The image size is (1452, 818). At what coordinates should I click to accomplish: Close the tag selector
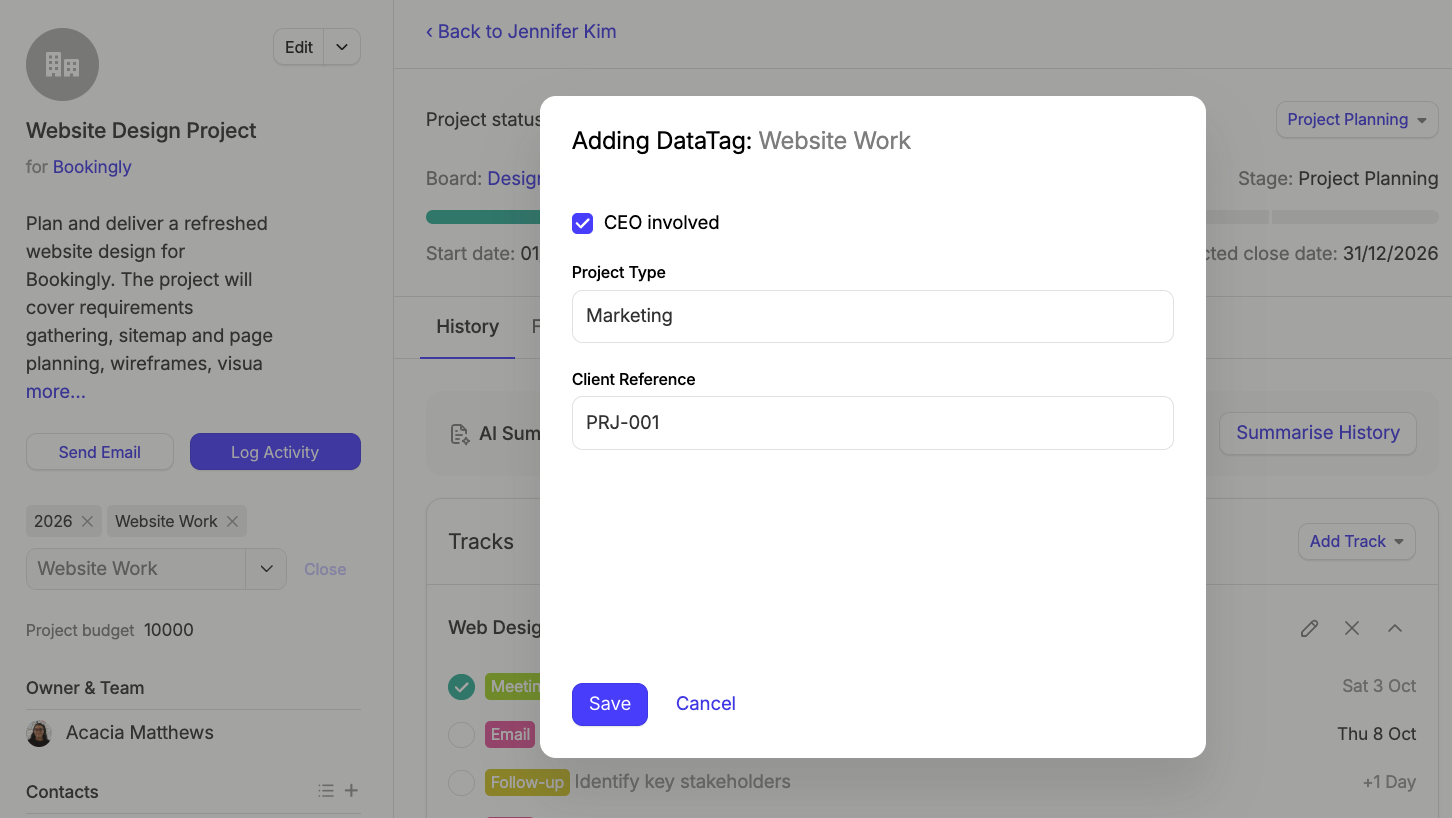click(325, 569)
